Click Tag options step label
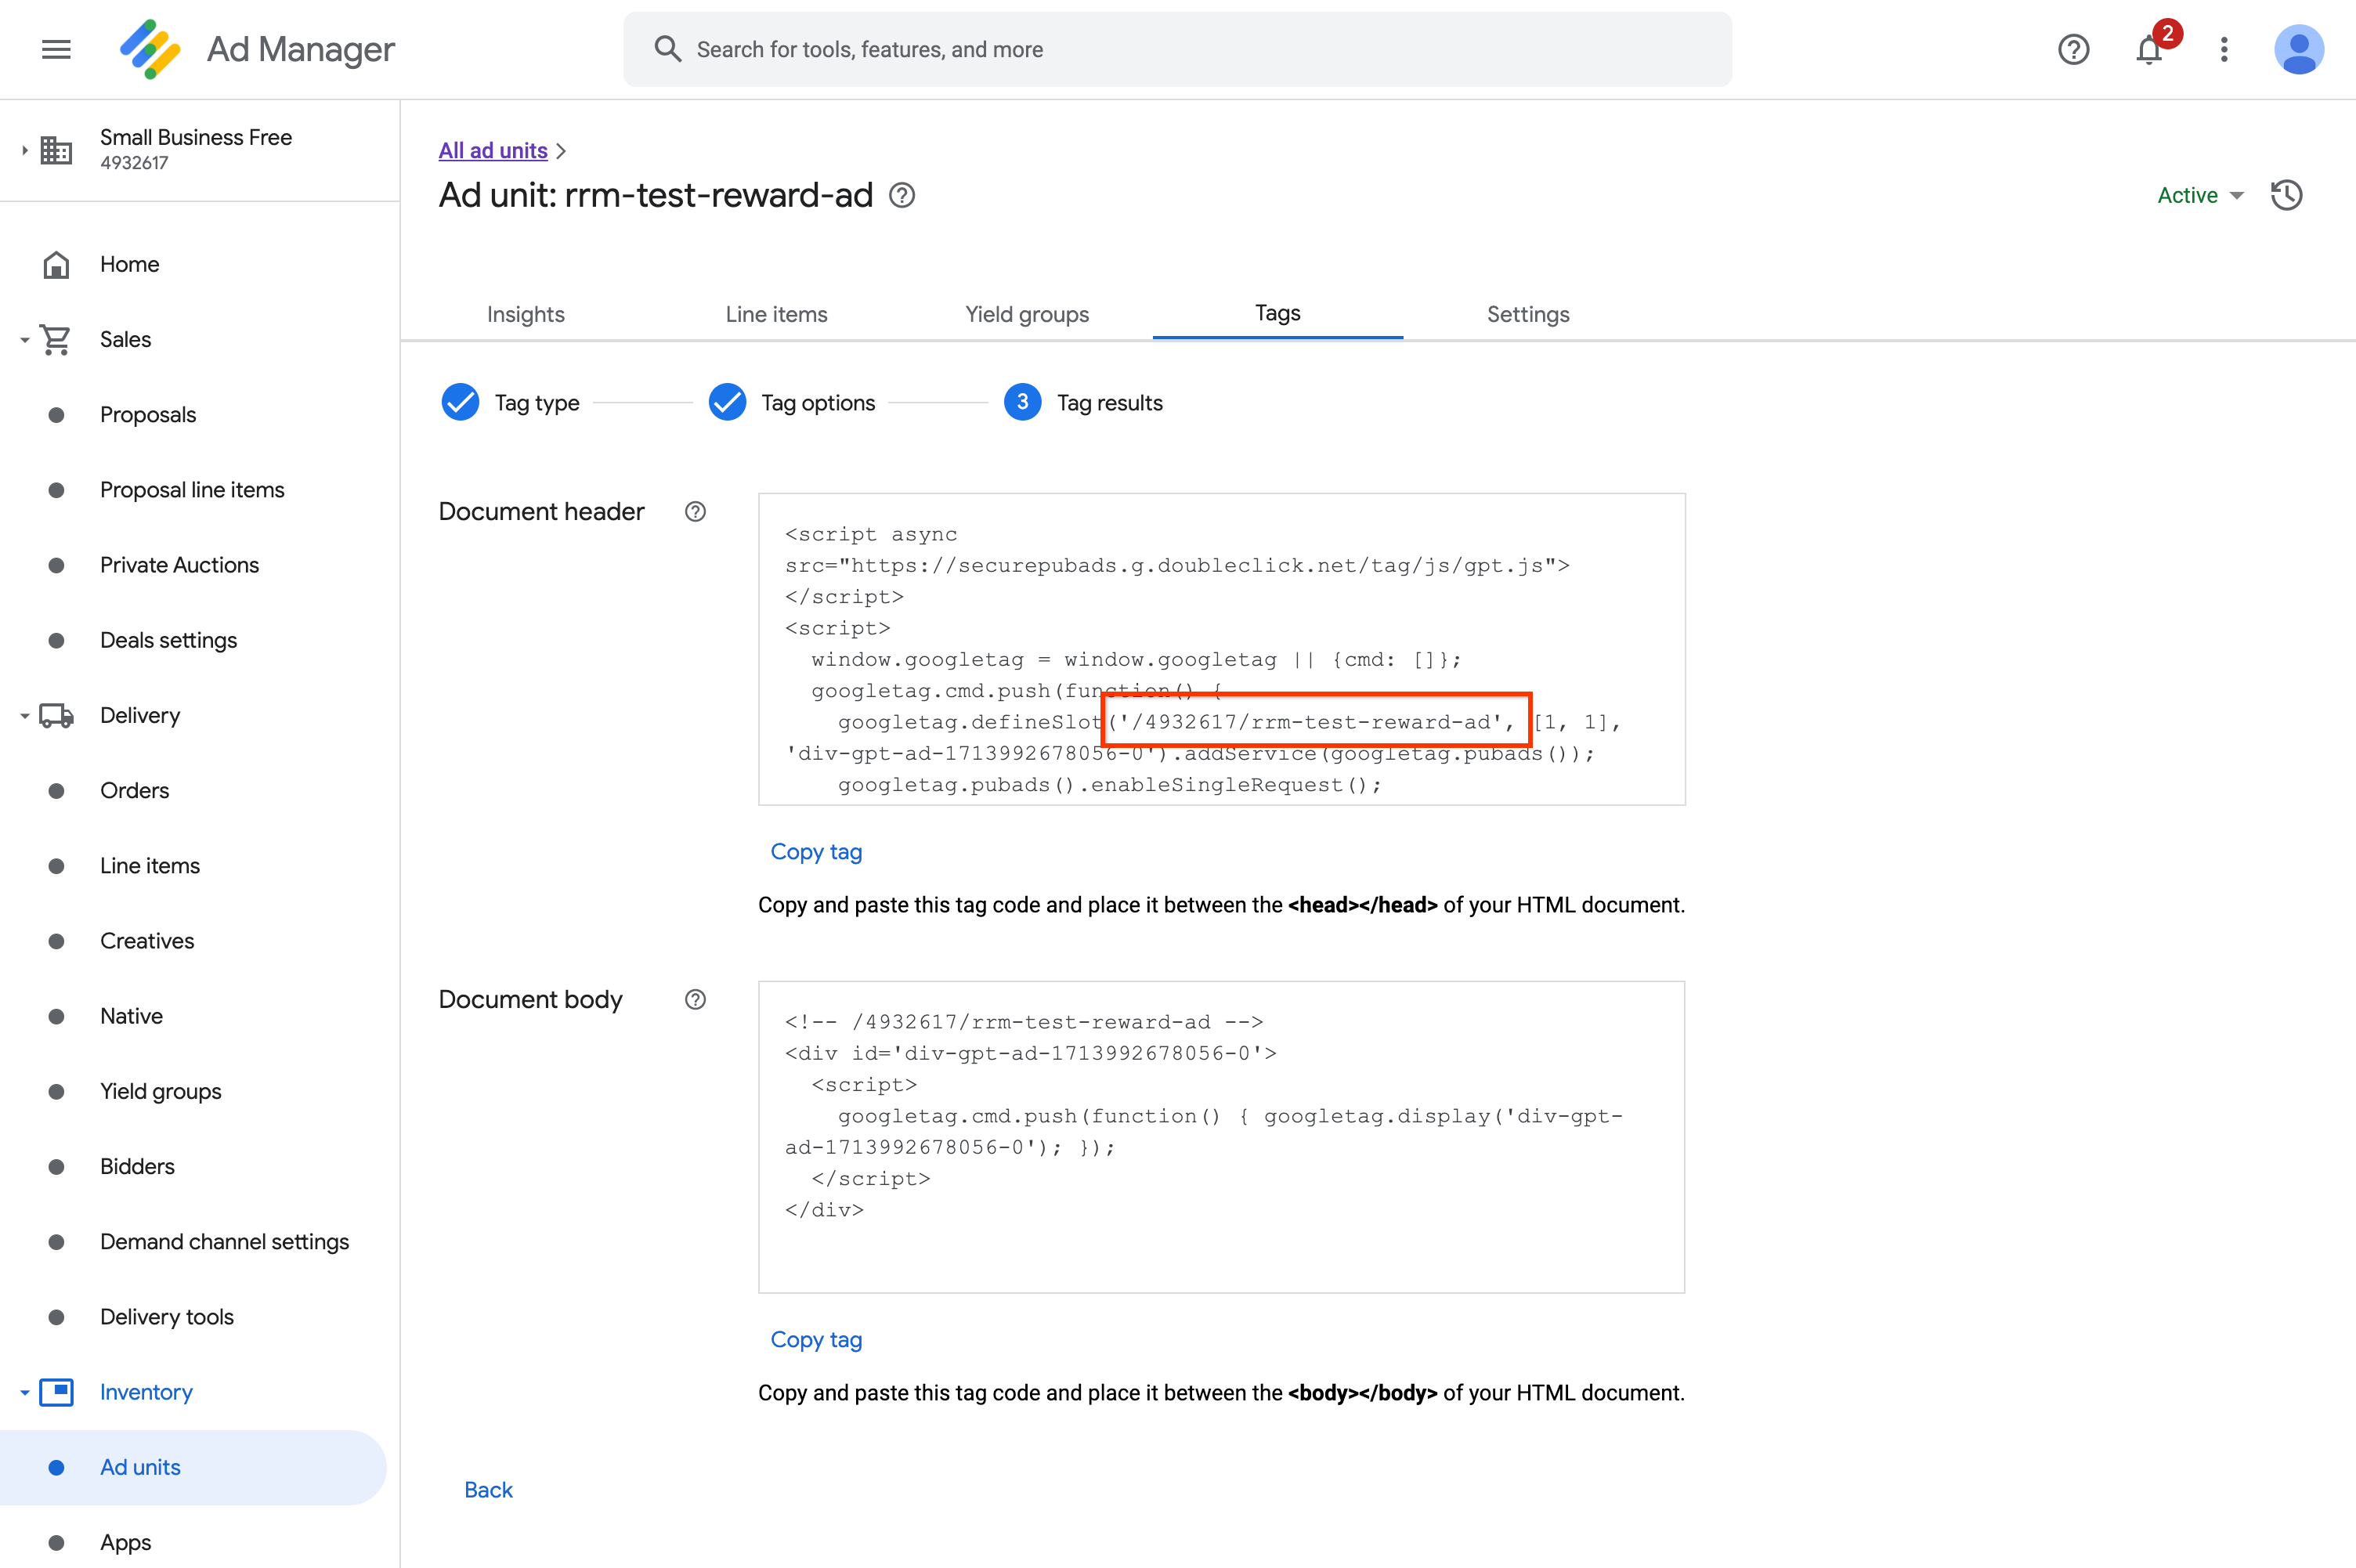 (818, 403)
